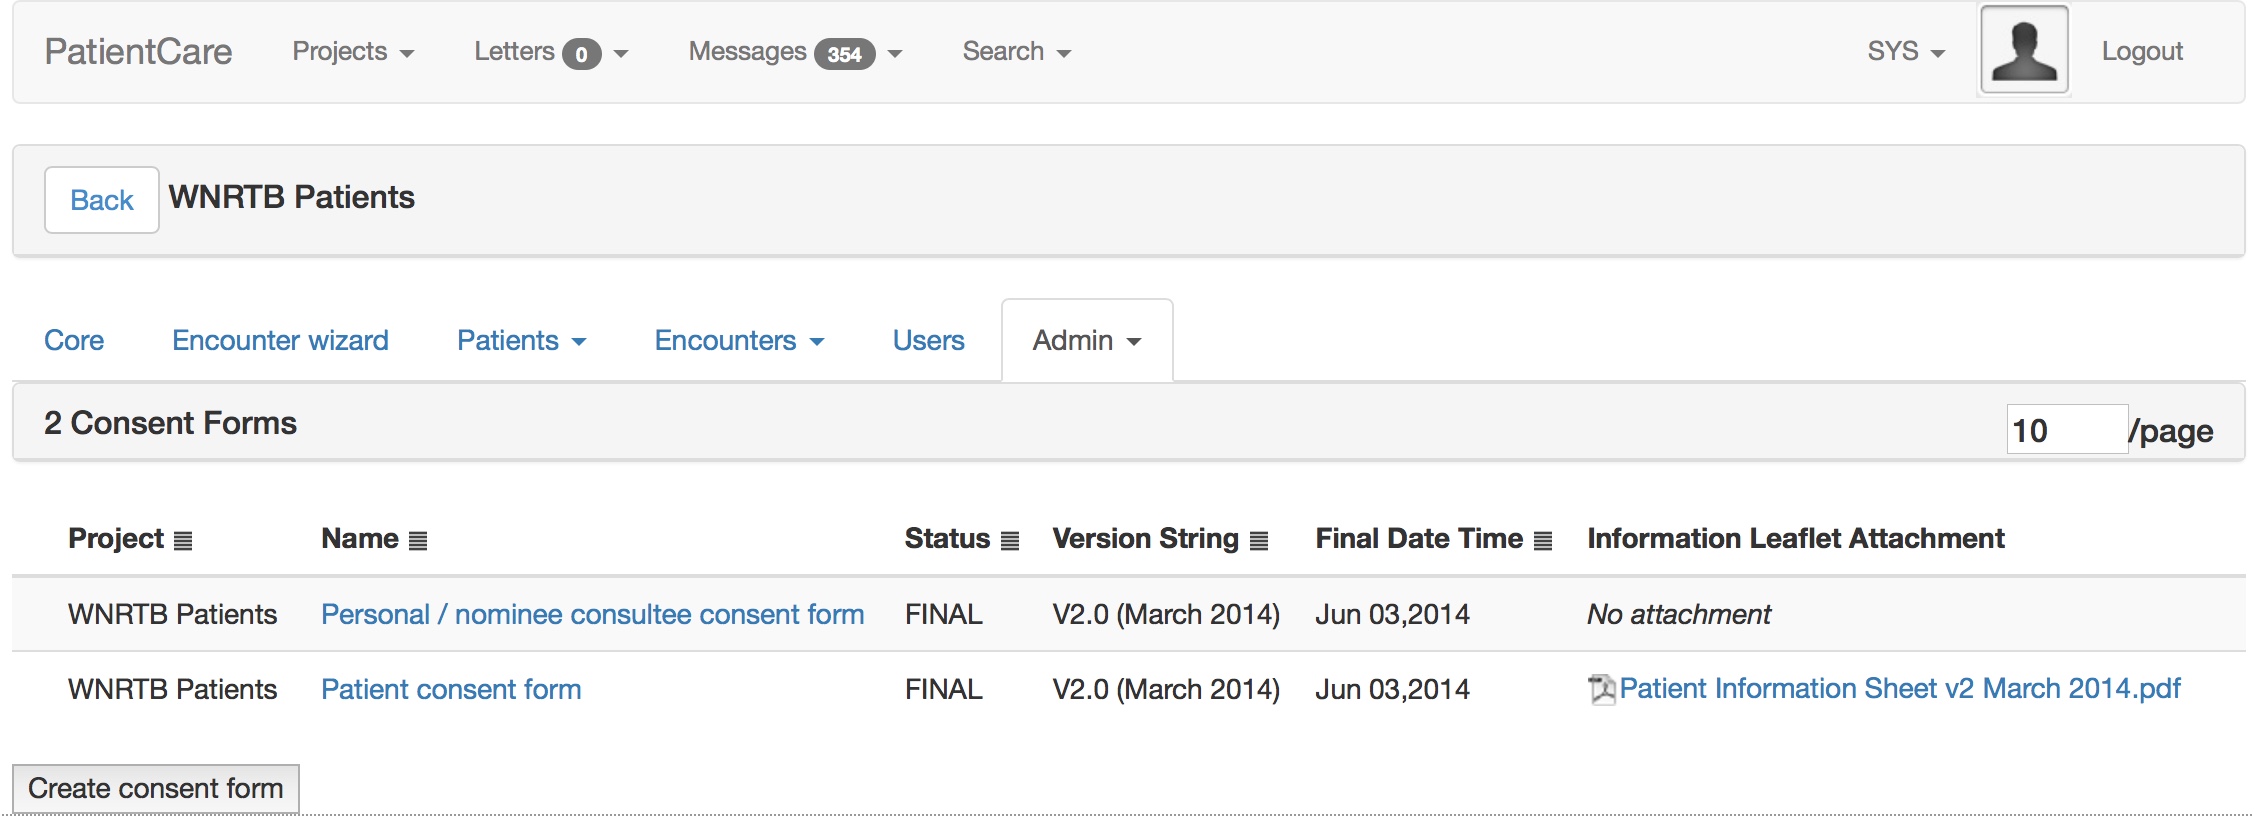Viewport: 2254px width, 834px height.
Task: Click the PDF attachment icon
Action: (x=1602, y=689)
